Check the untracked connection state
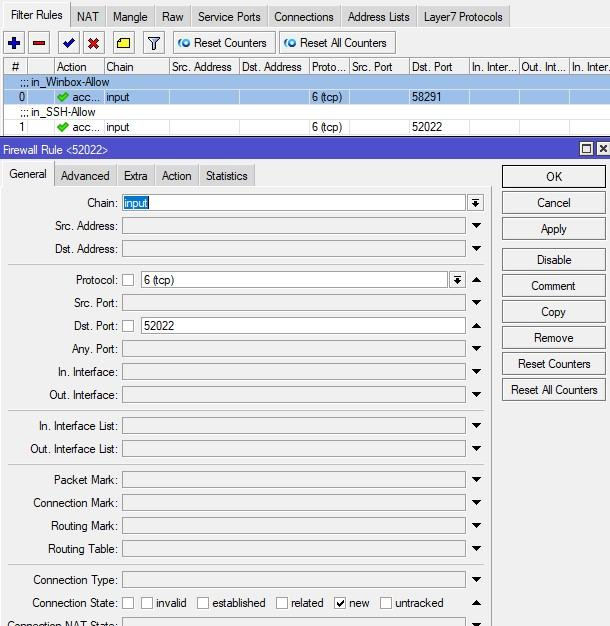 [x=386, y=603]
